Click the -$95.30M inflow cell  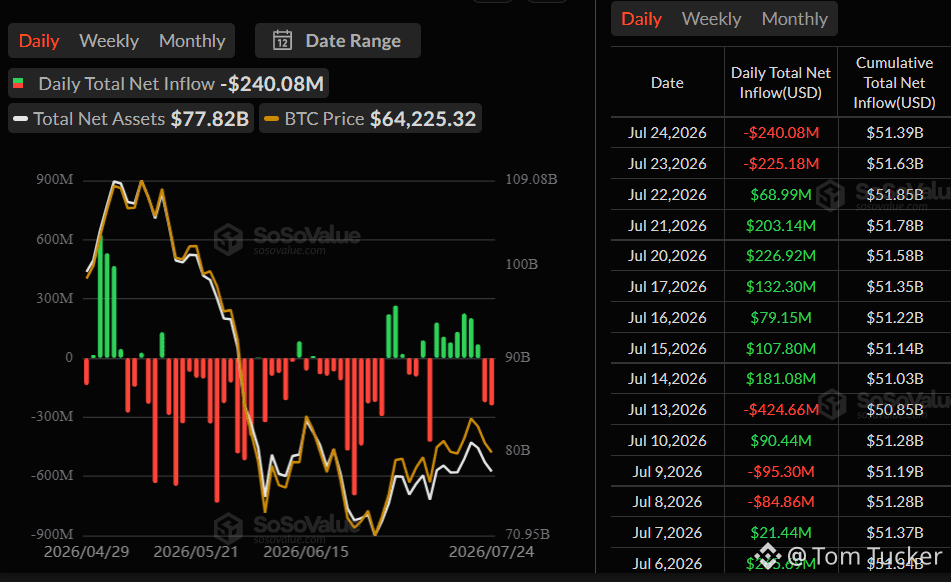click(x=781, y=471)
